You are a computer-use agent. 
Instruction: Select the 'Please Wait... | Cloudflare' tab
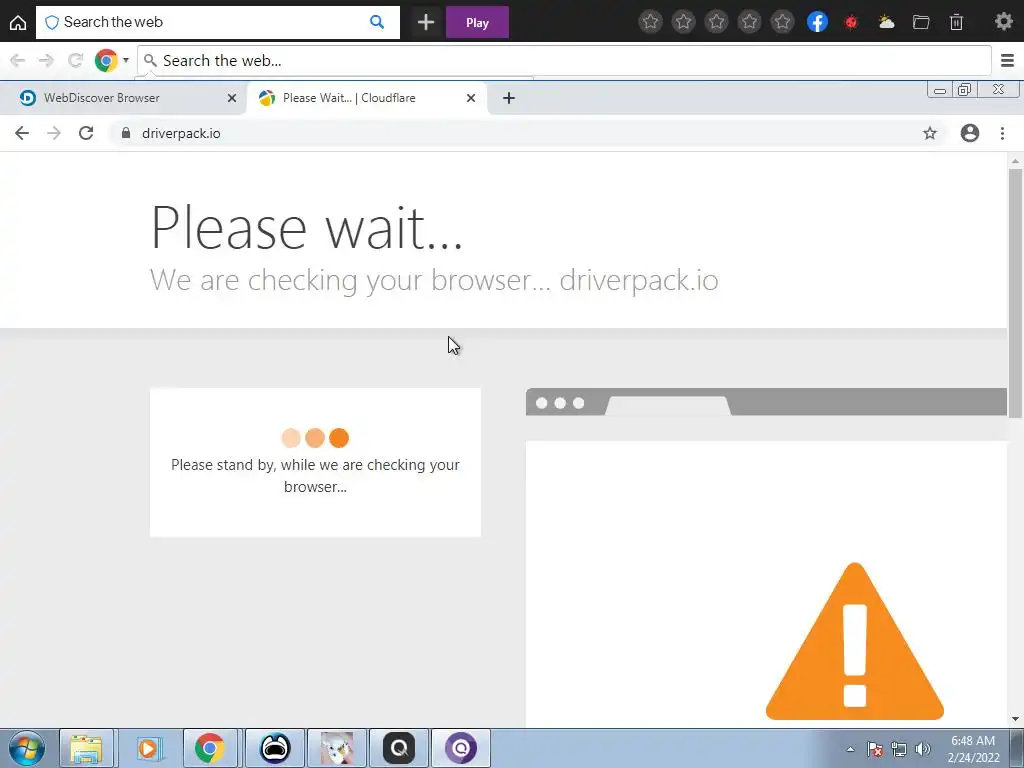pyautogui.click(x=366, y=98)
